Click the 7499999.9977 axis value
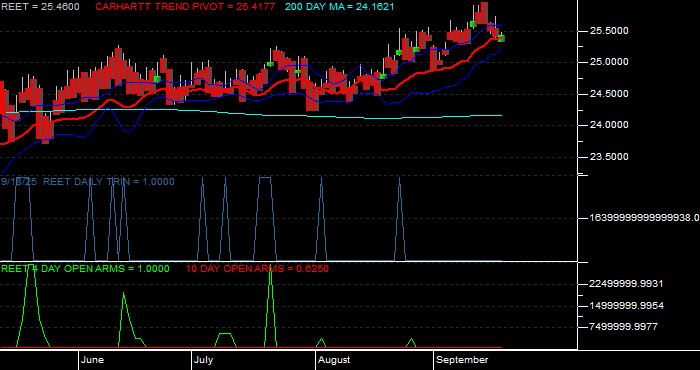 [624, 327]
